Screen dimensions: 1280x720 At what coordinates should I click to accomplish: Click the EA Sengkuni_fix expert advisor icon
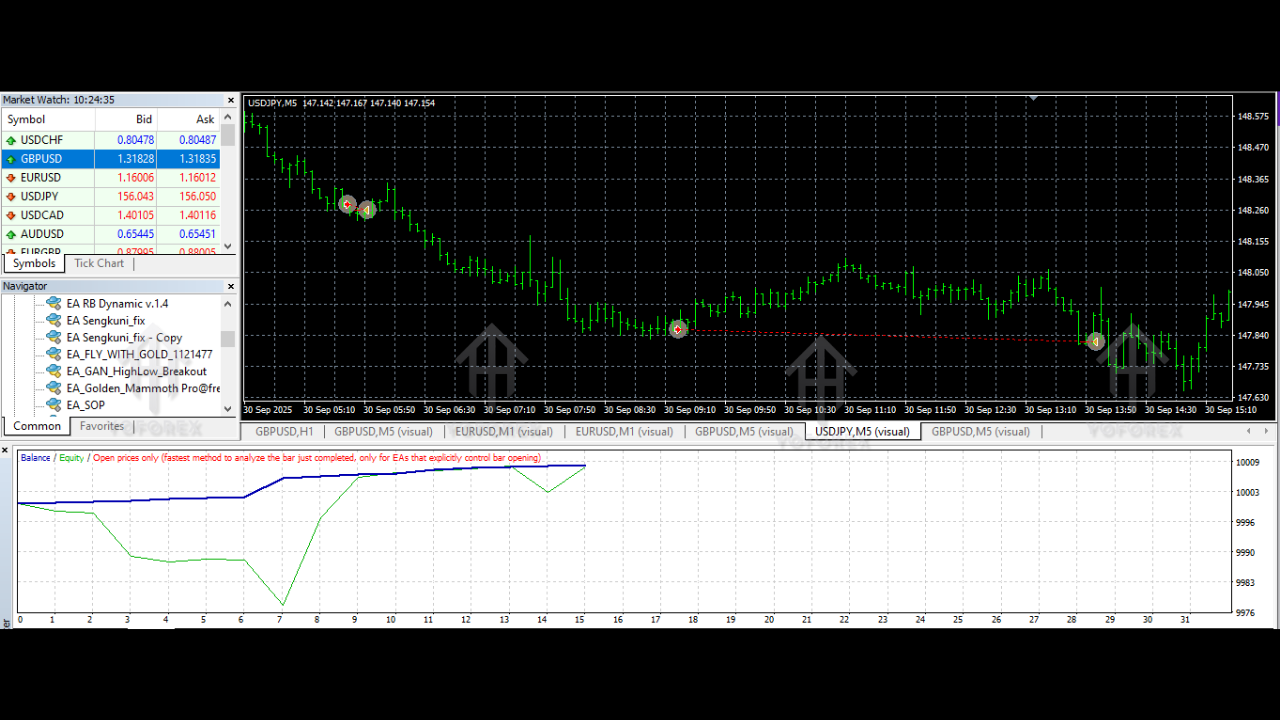pyautogui.click(x=53, y=320)
